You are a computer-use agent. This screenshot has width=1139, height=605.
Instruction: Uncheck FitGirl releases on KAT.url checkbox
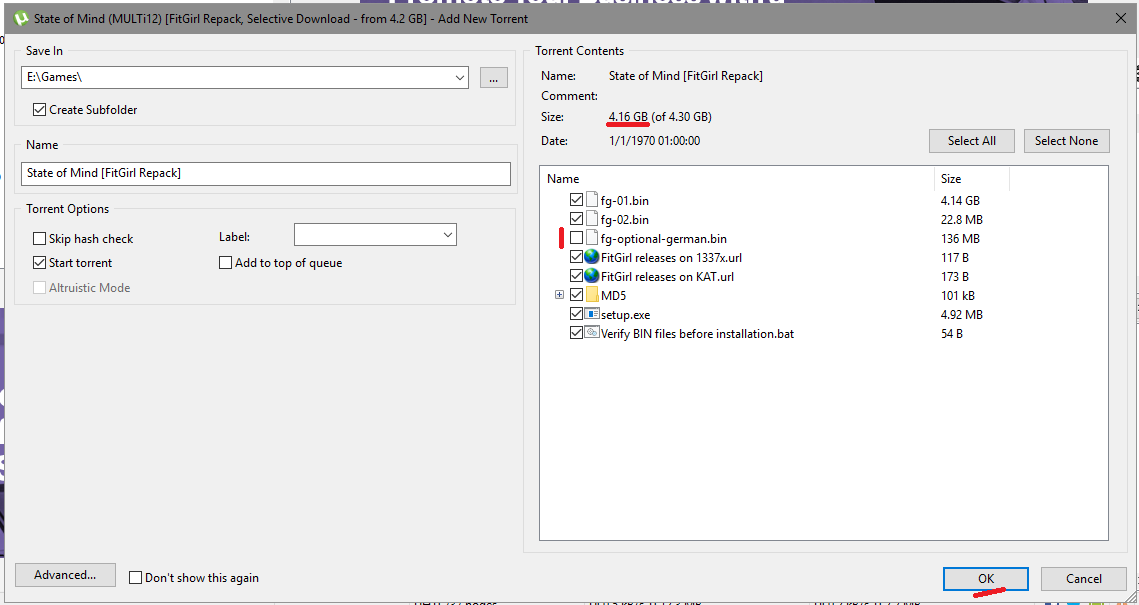click(577, 276)
